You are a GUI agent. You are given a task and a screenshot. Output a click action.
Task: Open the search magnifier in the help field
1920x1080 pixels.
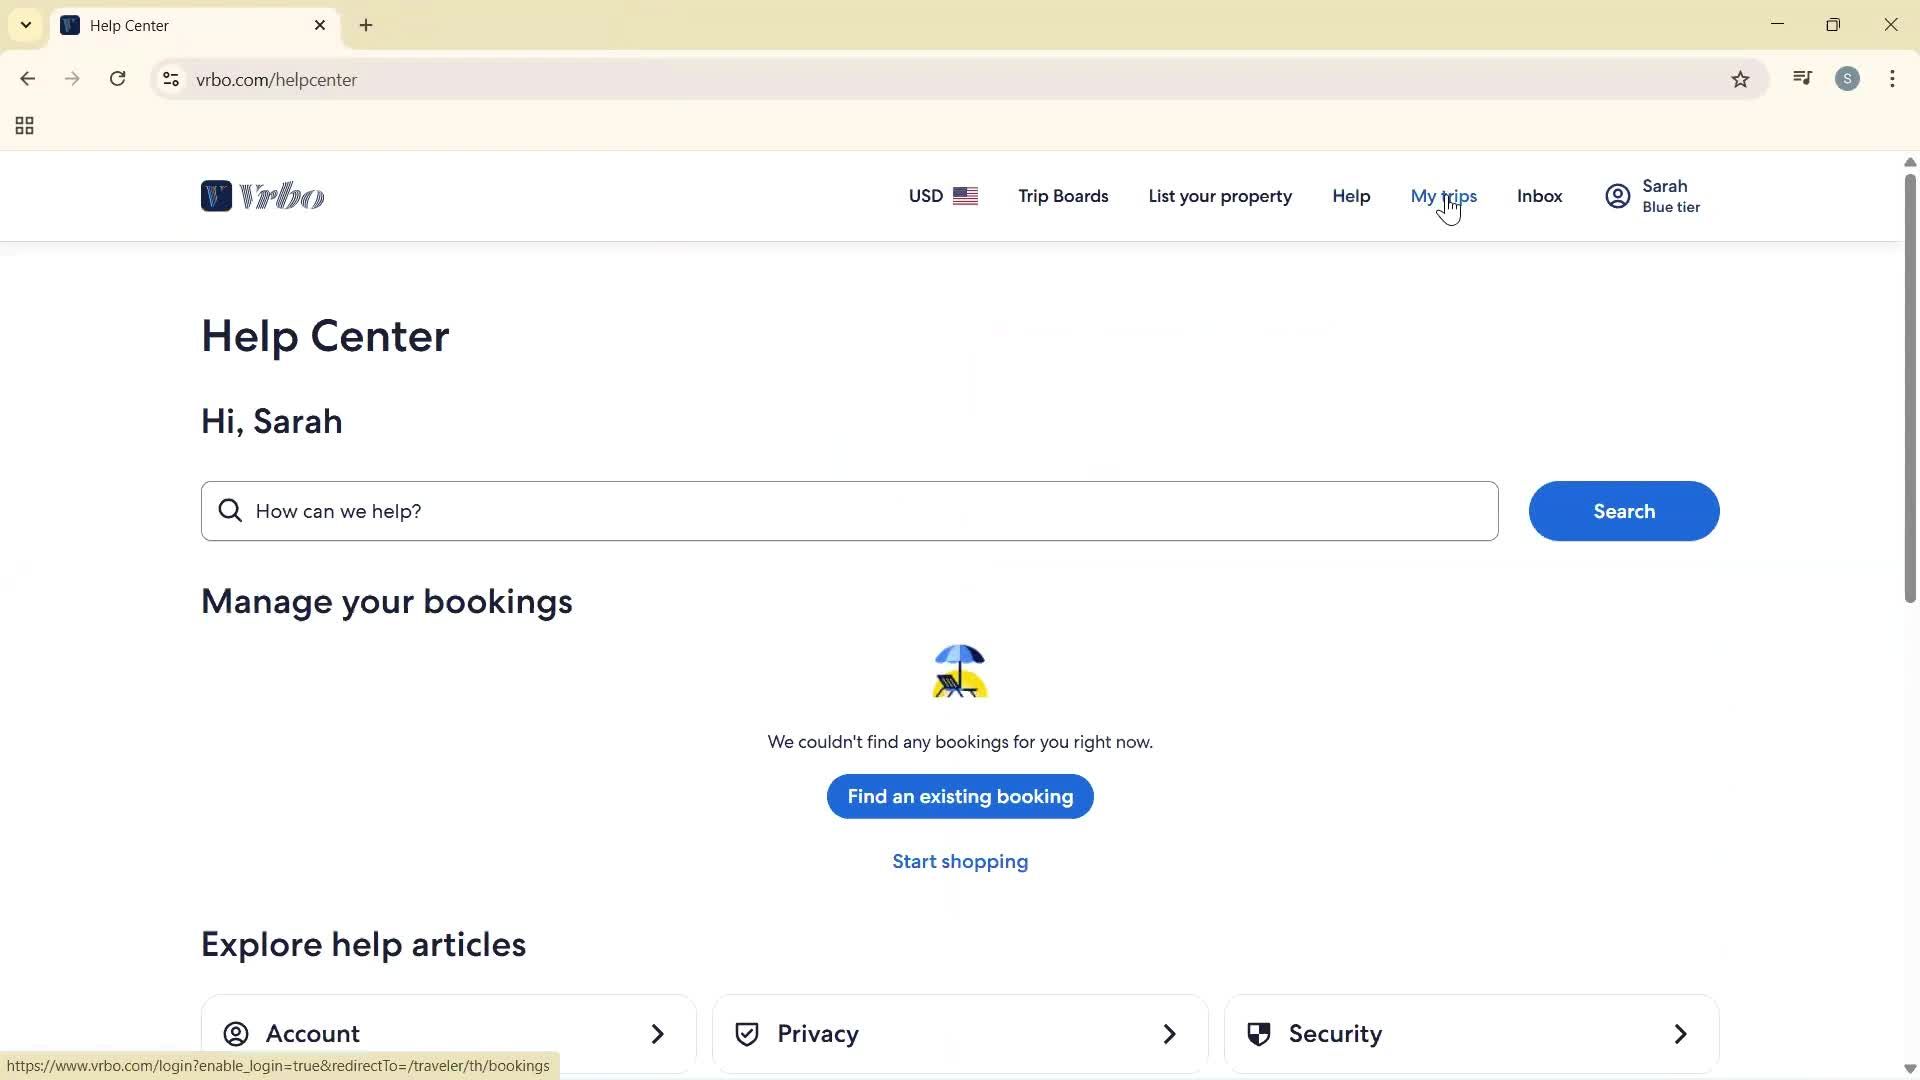pos(230,510)
